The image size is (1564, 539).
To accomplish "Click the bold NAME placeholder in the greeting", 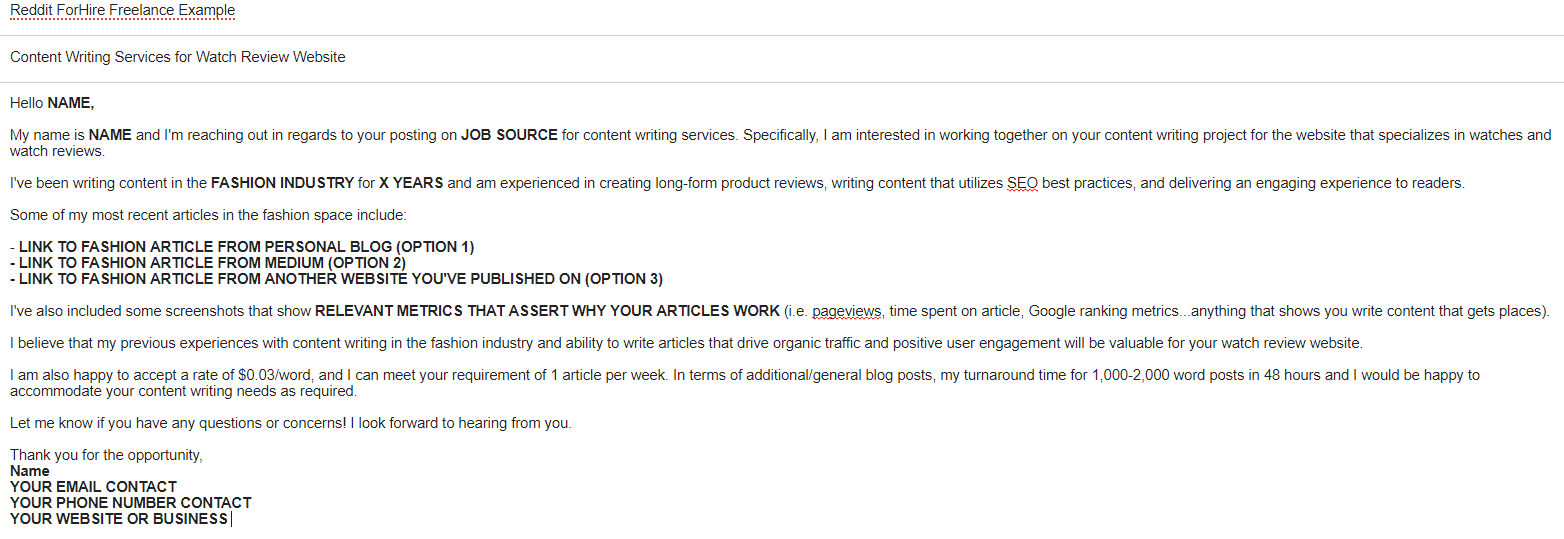I will [x=70, y=103].
